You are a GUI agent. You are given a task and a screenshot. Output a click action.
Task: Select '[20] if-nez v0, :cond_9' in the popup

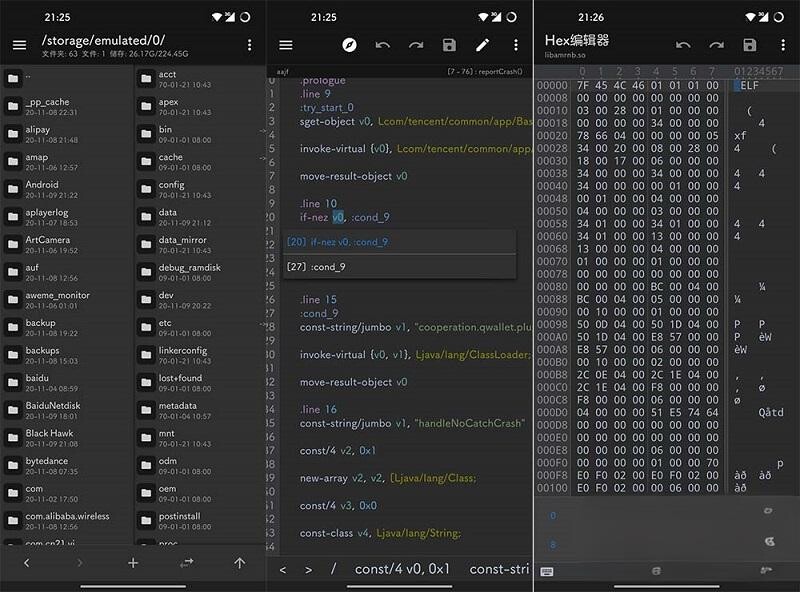(x=399, y=242)
